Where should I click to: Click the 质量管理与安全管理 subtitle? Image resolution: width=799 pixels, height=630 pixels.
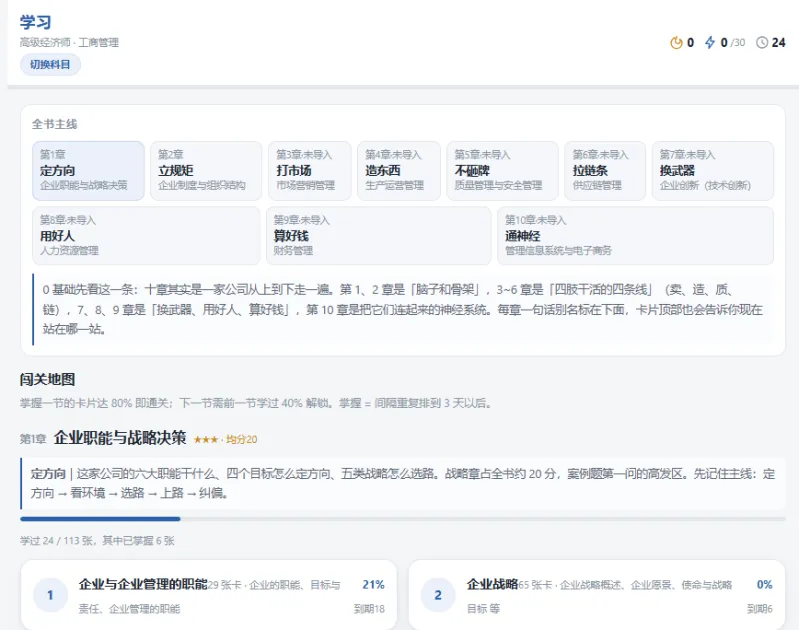point(498,186)
